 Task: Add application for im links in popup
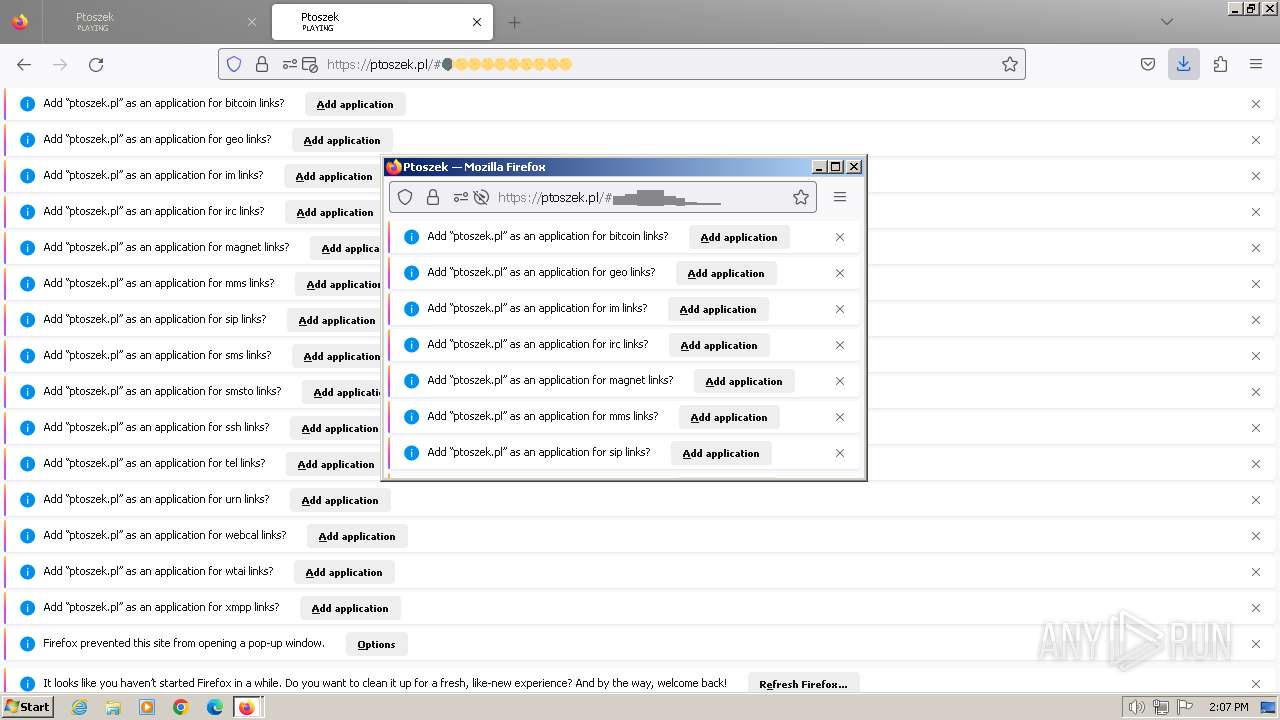718,309
